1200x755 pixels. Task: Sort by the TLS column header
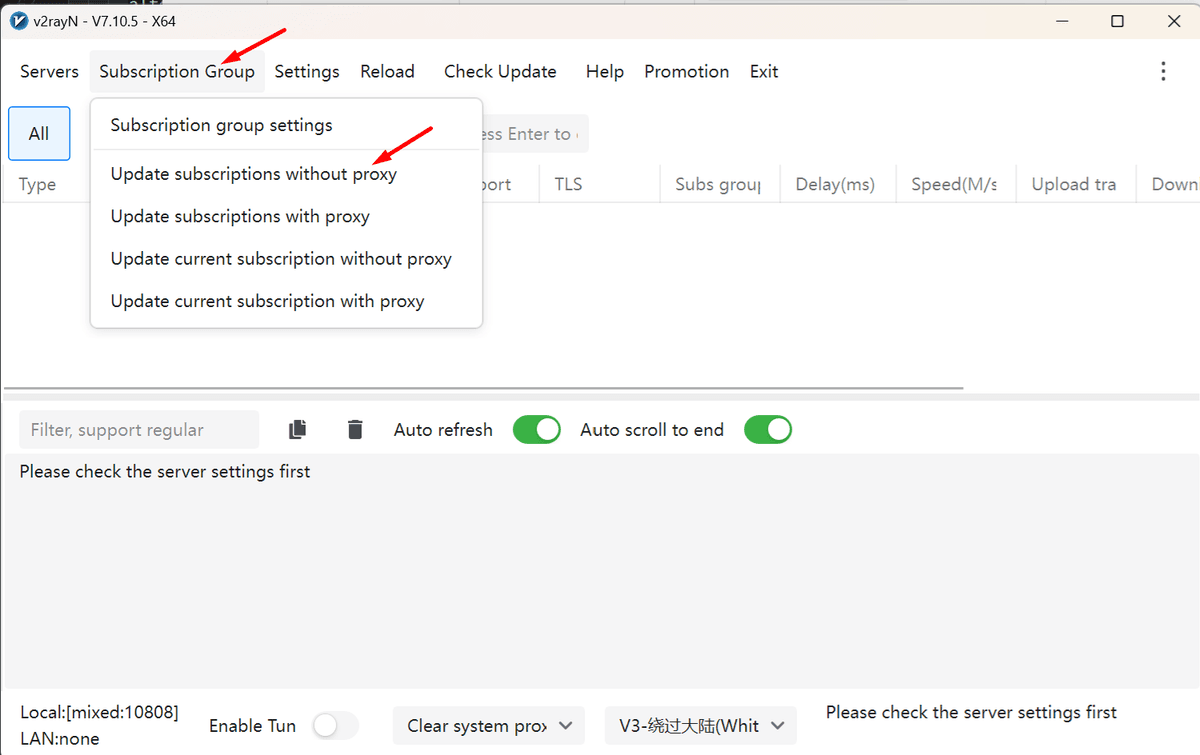coord(600,184)
